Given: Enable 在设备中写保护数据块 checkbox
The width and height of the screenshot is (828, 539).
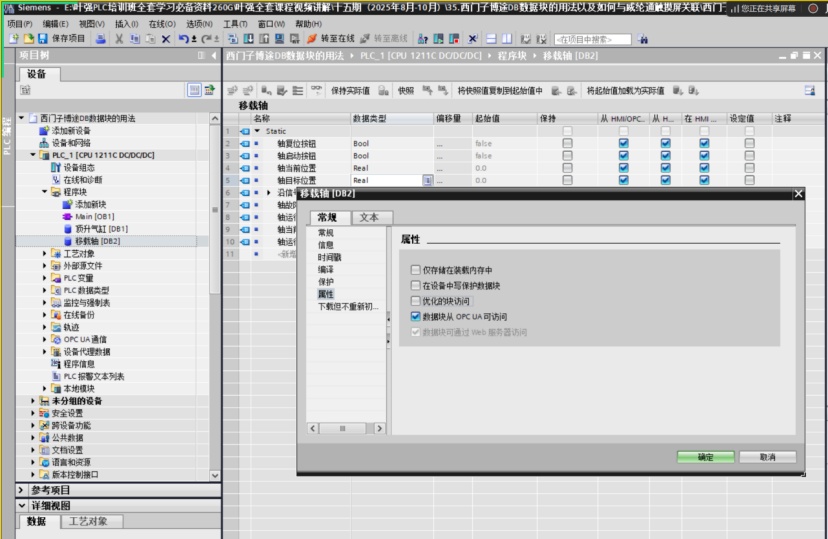Looking at the screenshot, I should (x=416, y=286).
